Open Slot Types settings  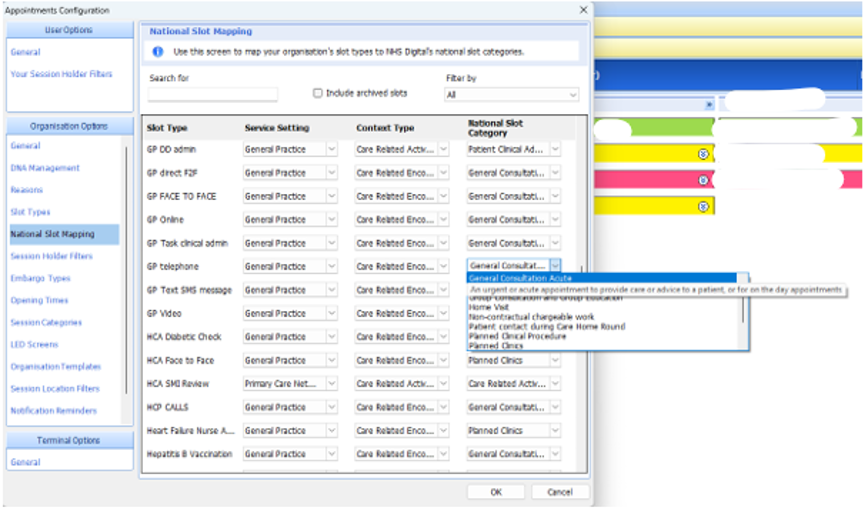tap(30, 212)
